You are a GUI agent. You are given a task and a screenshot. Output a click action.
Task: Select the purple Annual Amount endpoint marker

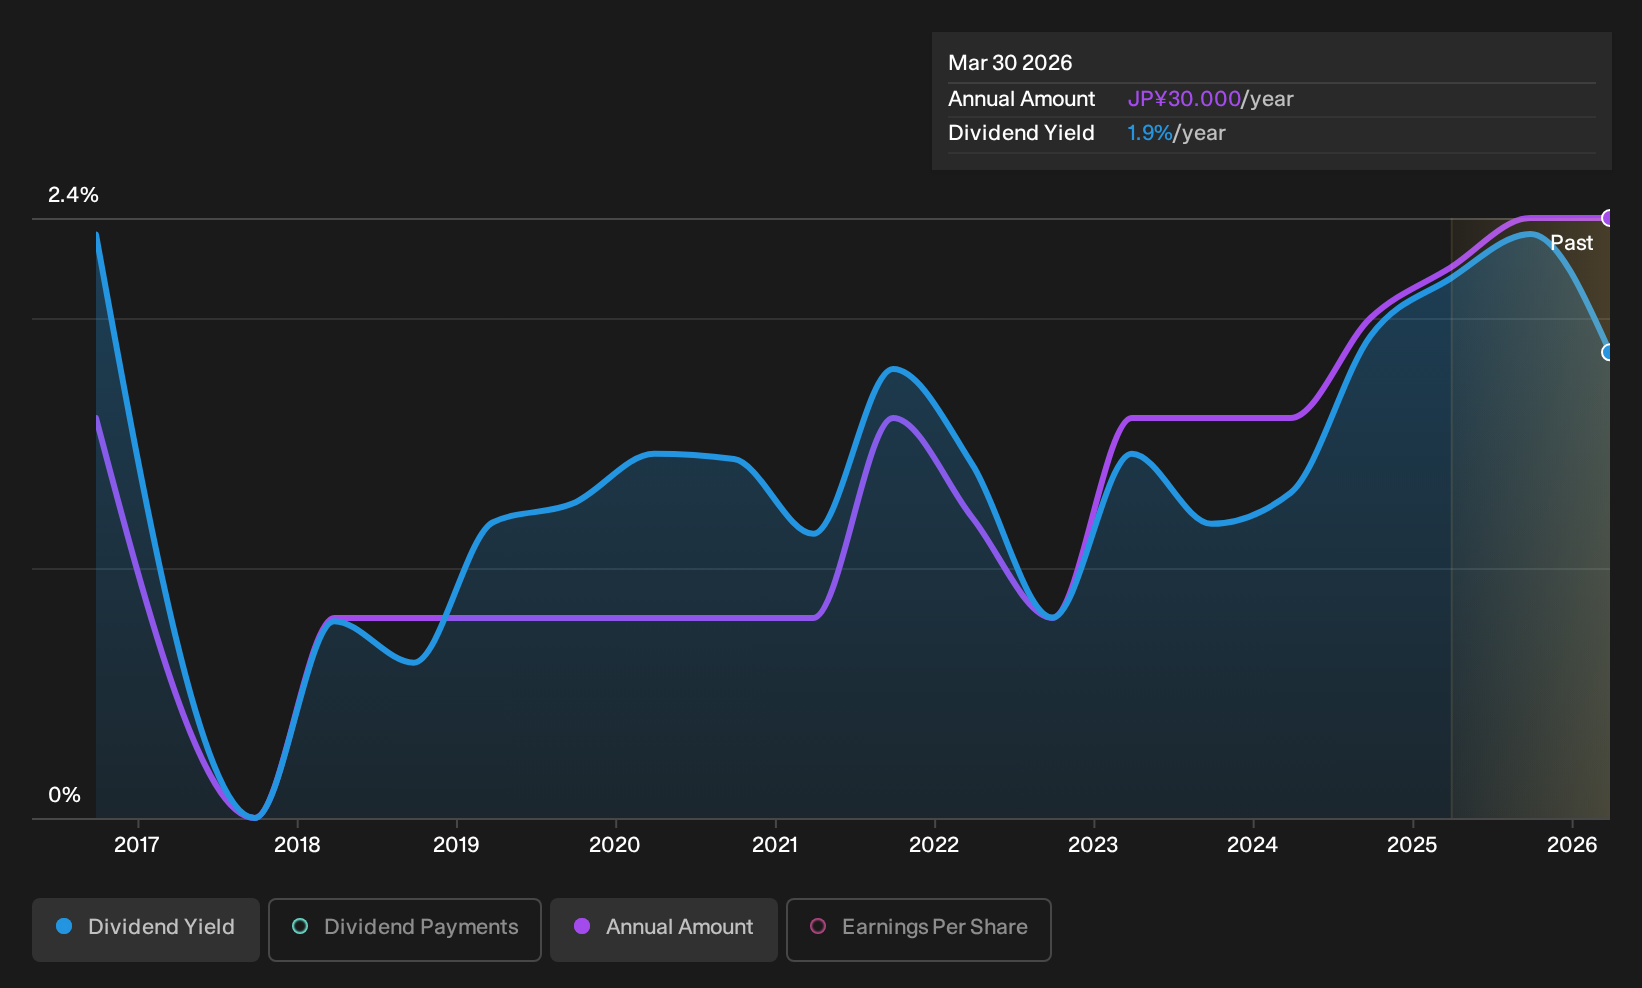coord(1607,218)
